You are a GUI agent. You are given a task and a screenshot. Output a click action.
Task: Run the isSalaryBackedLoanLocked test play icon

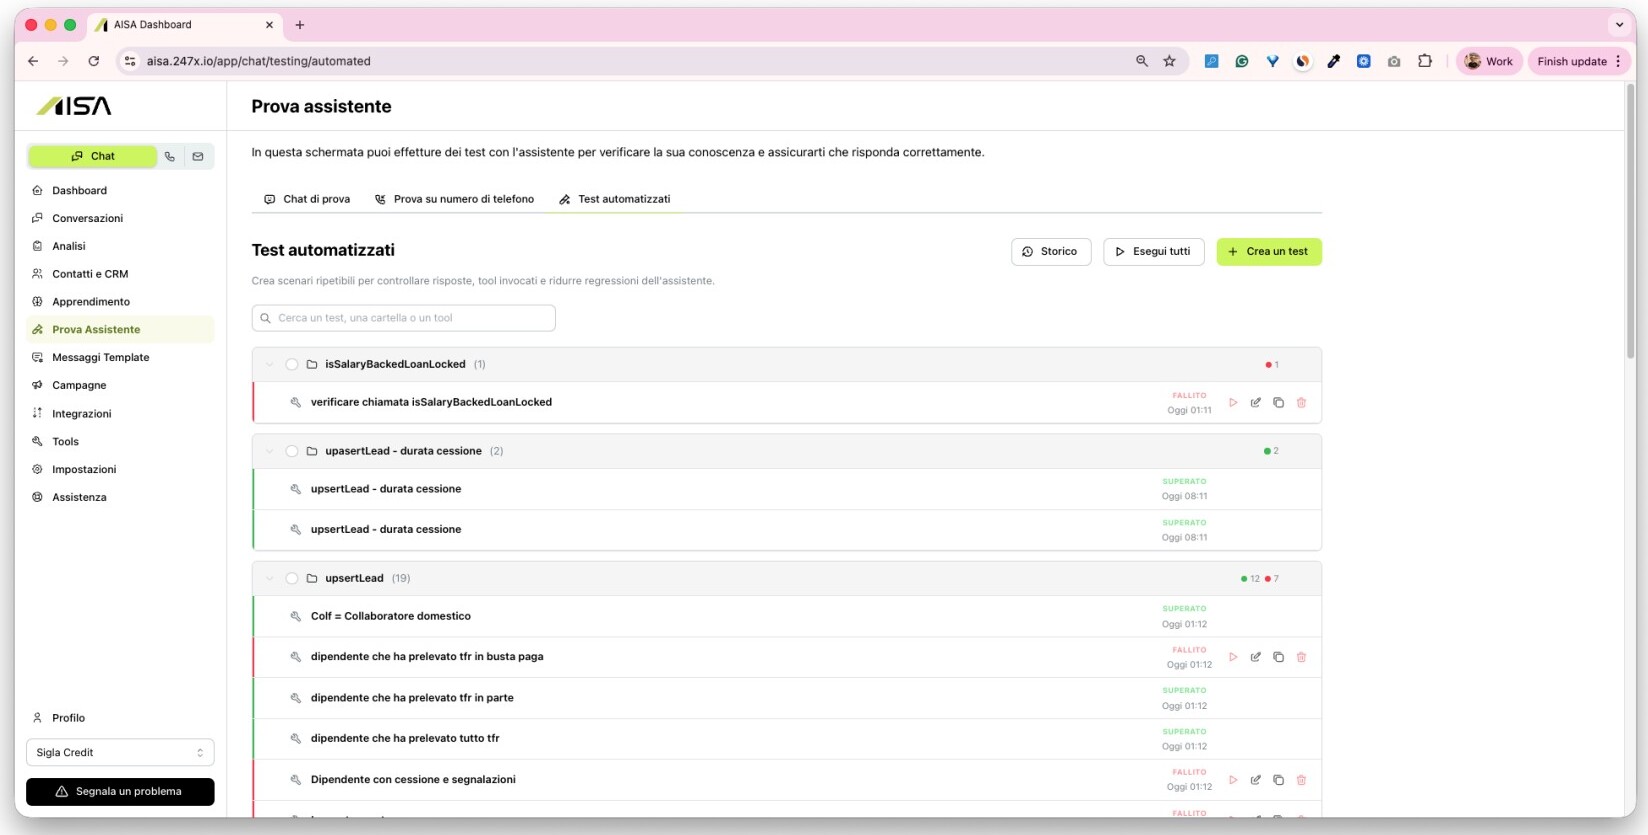click(x=1233, y=403)
